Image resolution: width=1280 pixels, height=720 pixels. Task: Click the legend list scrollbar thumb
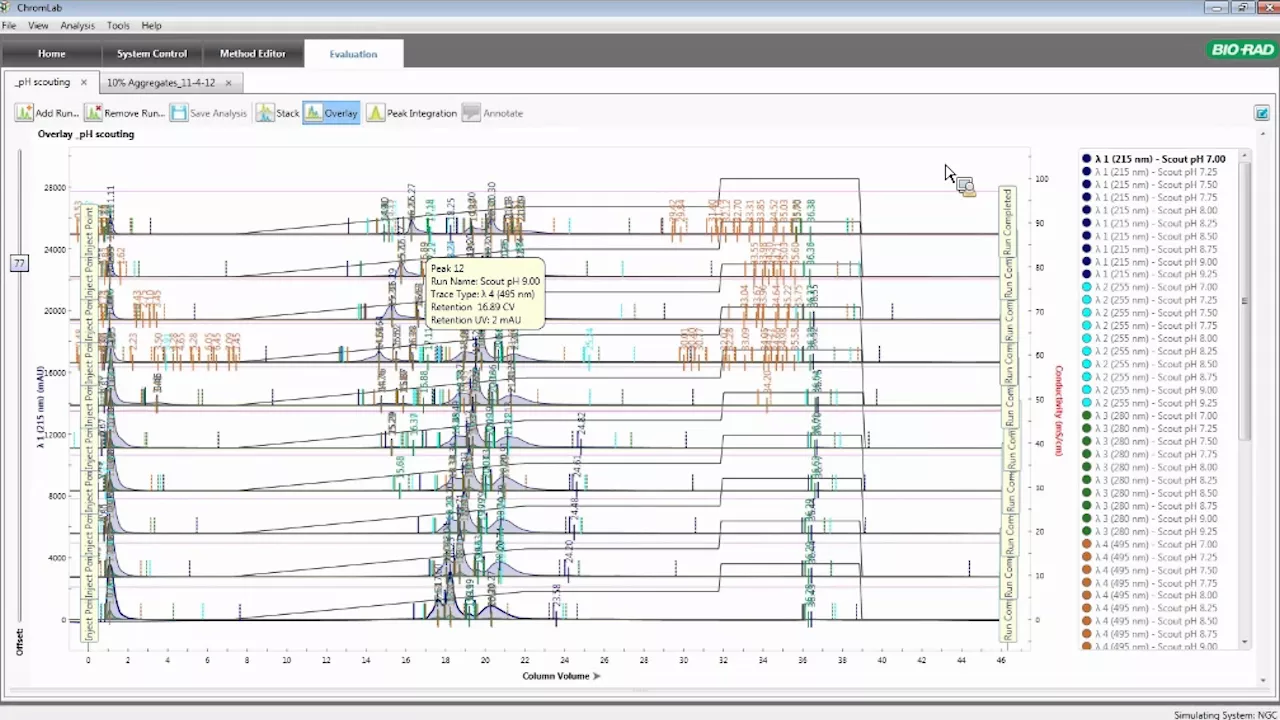[1245, 300]
